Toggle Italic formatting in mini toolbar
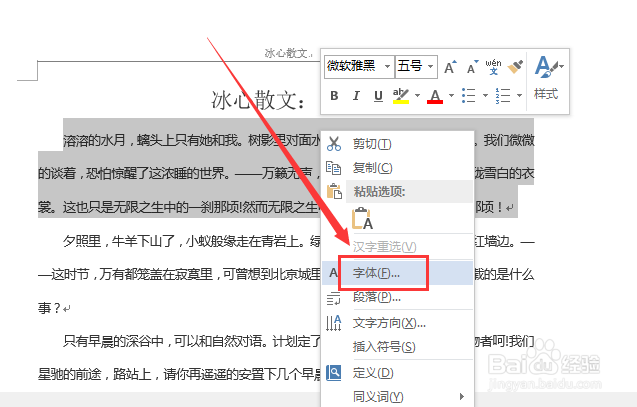This screenshot has width=637, height=407. (x=356, y=96)
